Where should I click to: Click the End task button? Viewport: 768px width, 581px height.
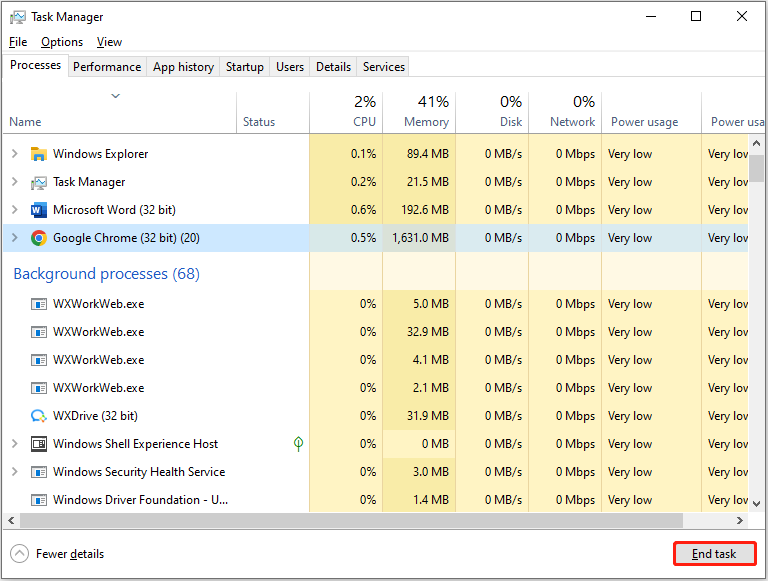click(x=714, y=554)
